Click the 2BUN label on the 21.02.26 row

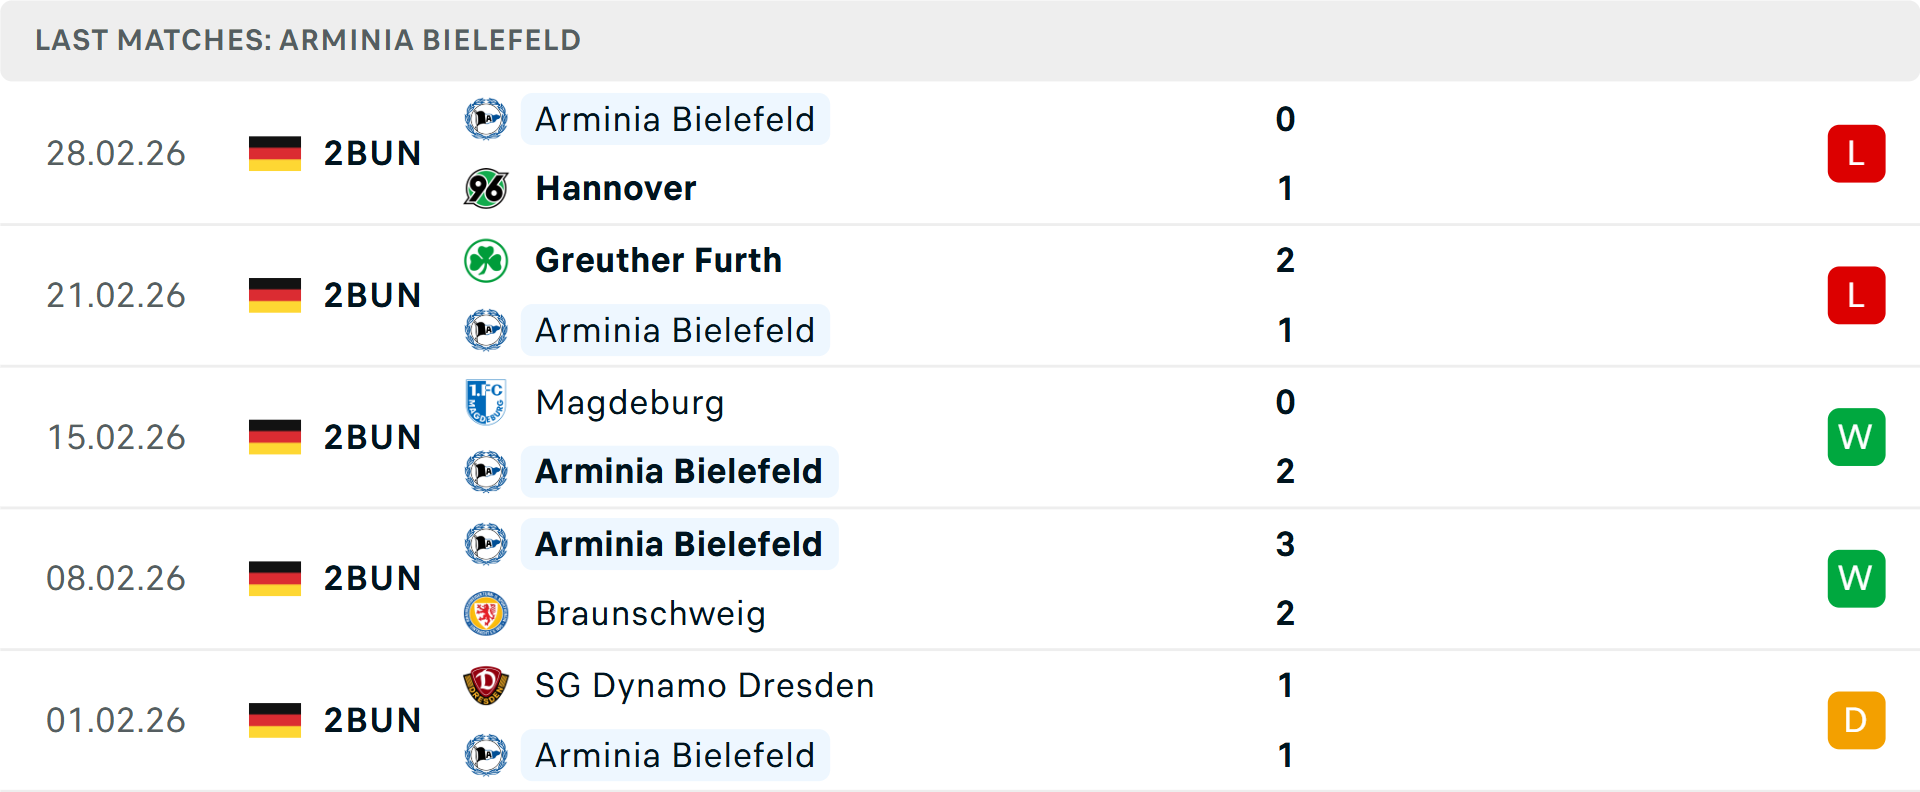(x=373, y=295)
